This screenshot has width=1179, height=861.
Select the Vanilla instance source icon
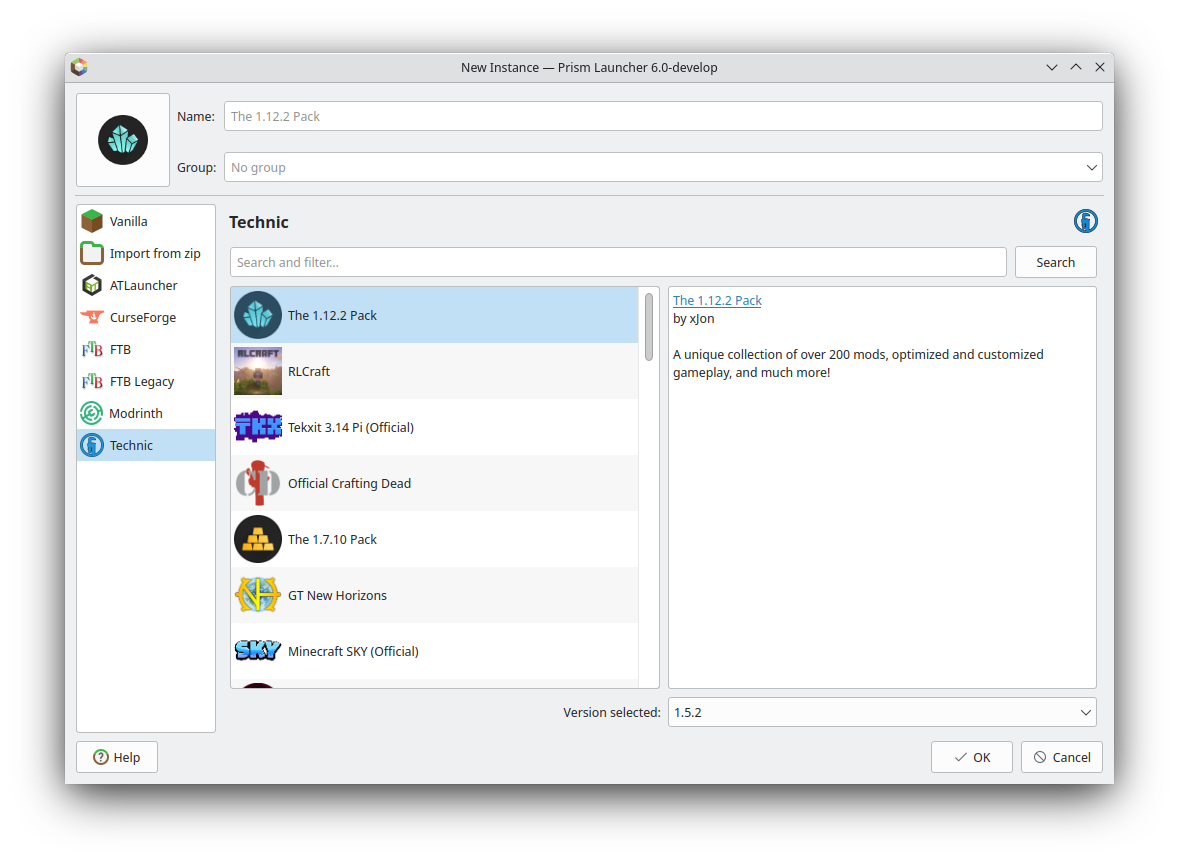tap(94, 220)
